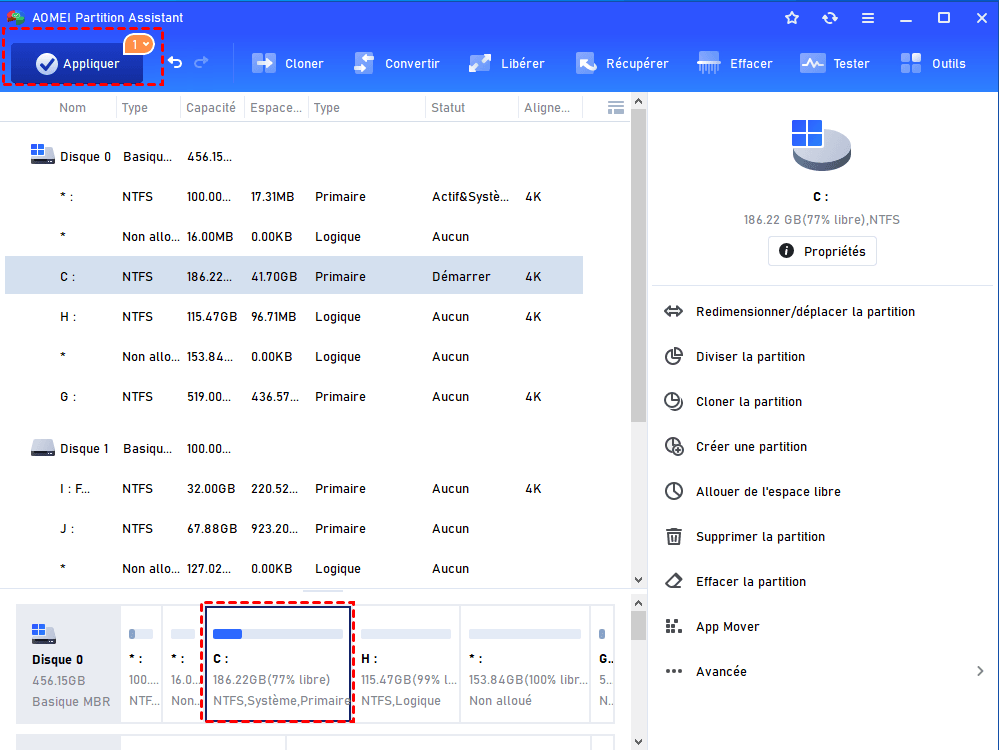Click Redimensionner/déplacer la partition
The height and width of the screenshot is (750, 999).
805,312
